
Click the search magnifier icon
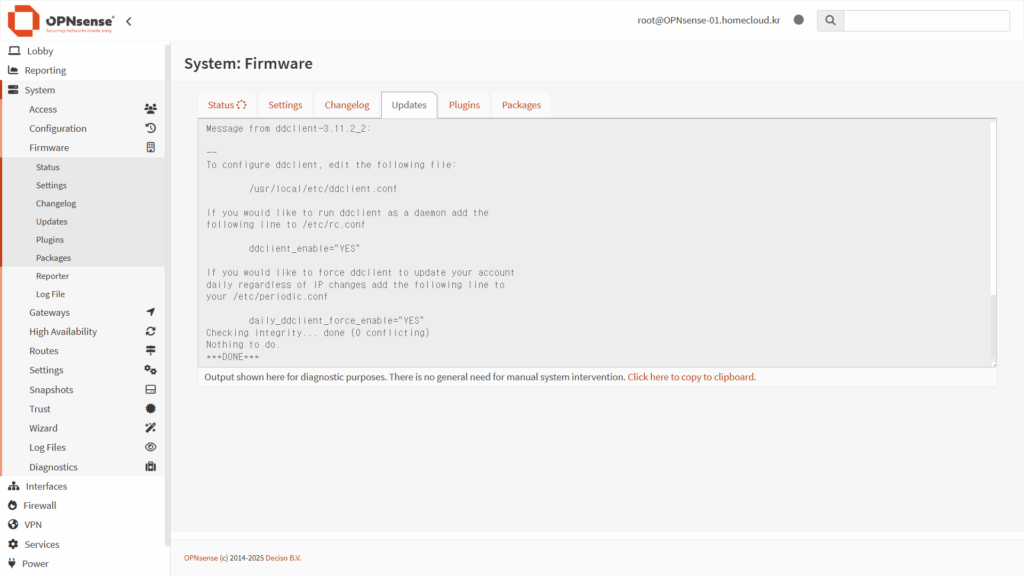[x=830, y=20]
